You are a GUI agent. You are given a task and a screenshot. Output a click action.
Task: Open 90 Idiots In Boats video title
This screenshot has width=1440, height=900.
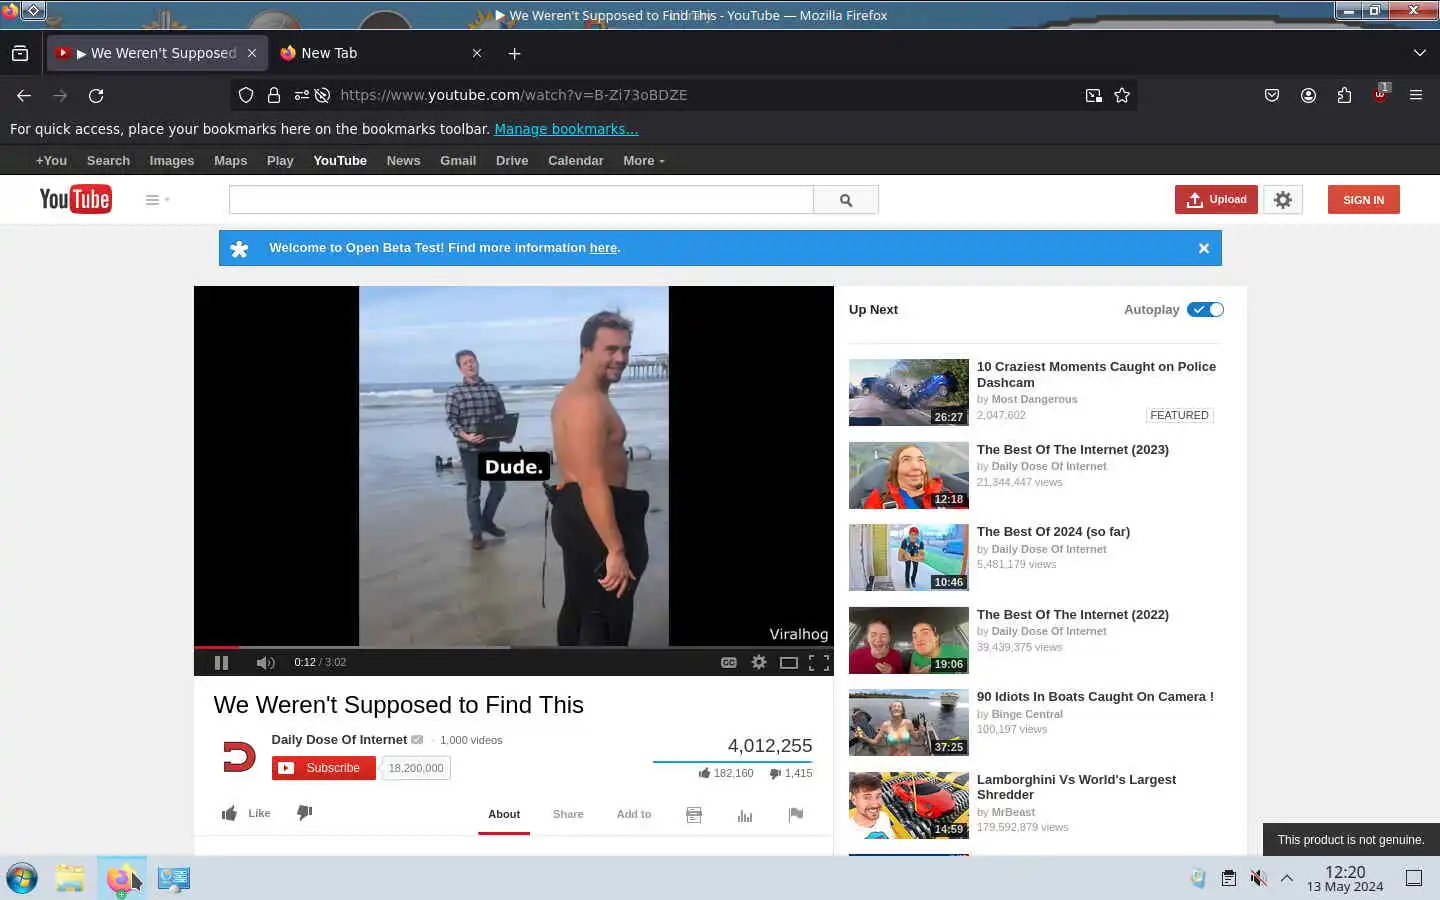coord(1095,697)
